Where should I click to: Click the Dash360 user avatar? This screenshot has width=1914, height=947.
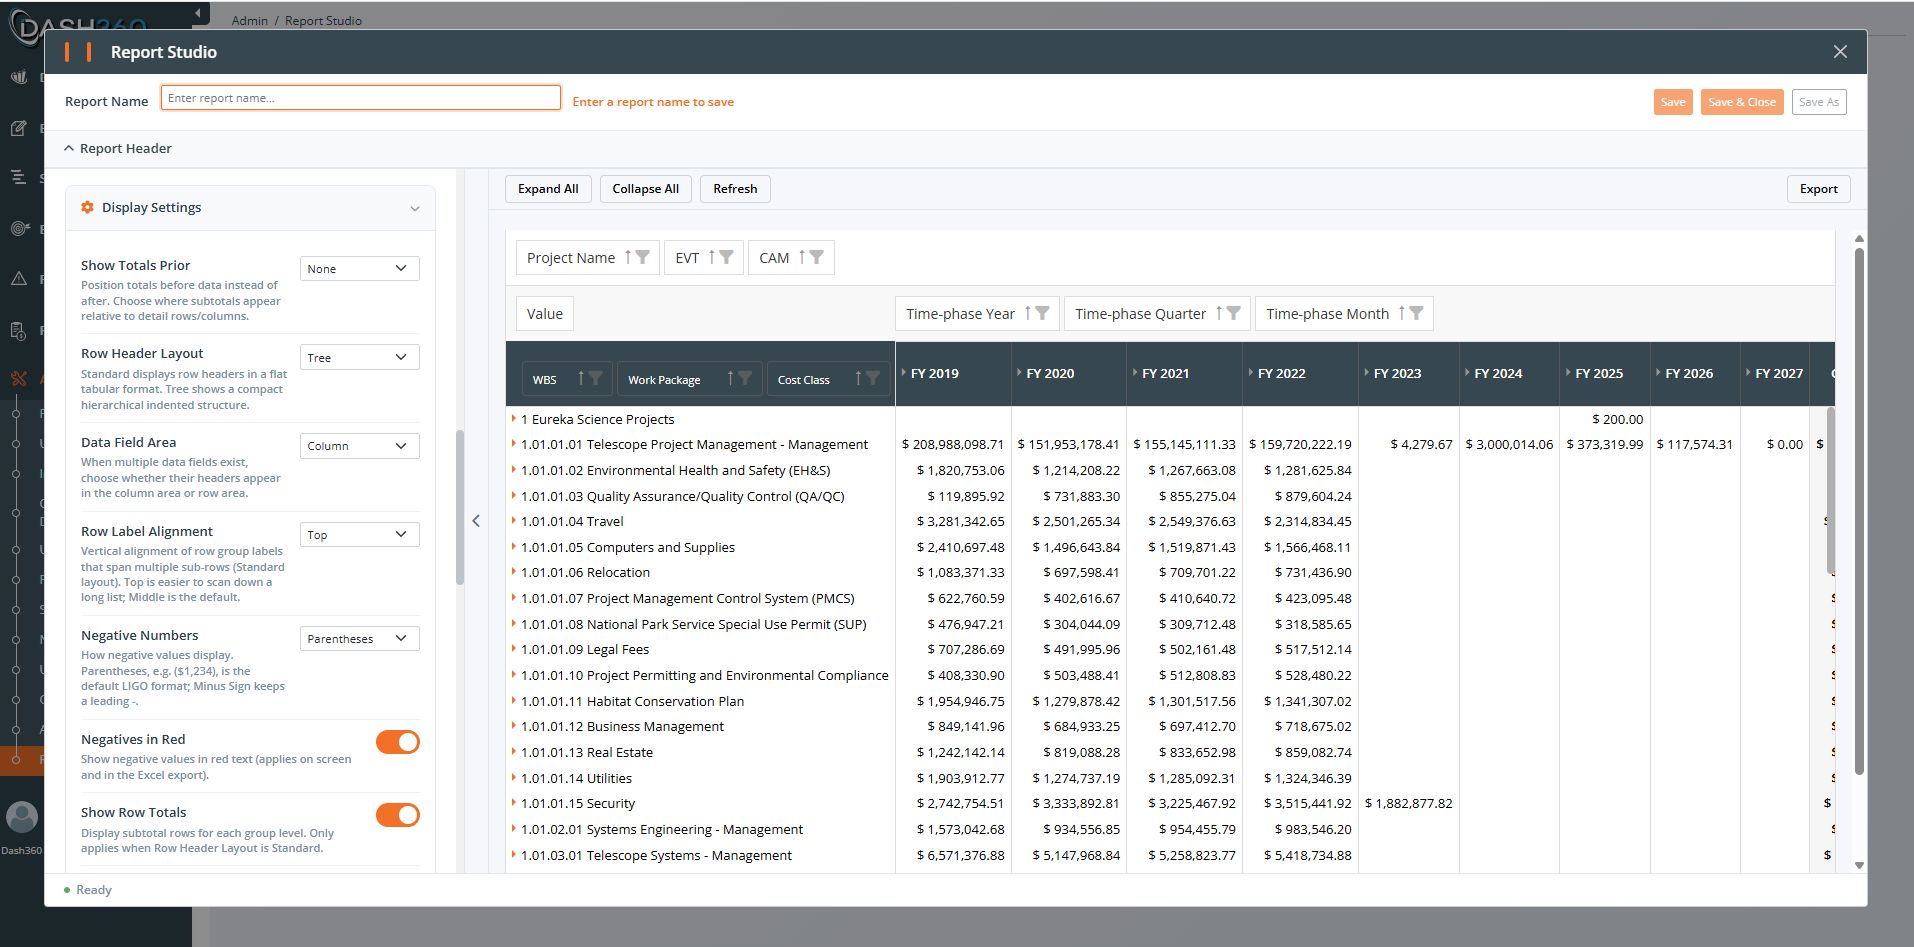[x=22, y=817]
